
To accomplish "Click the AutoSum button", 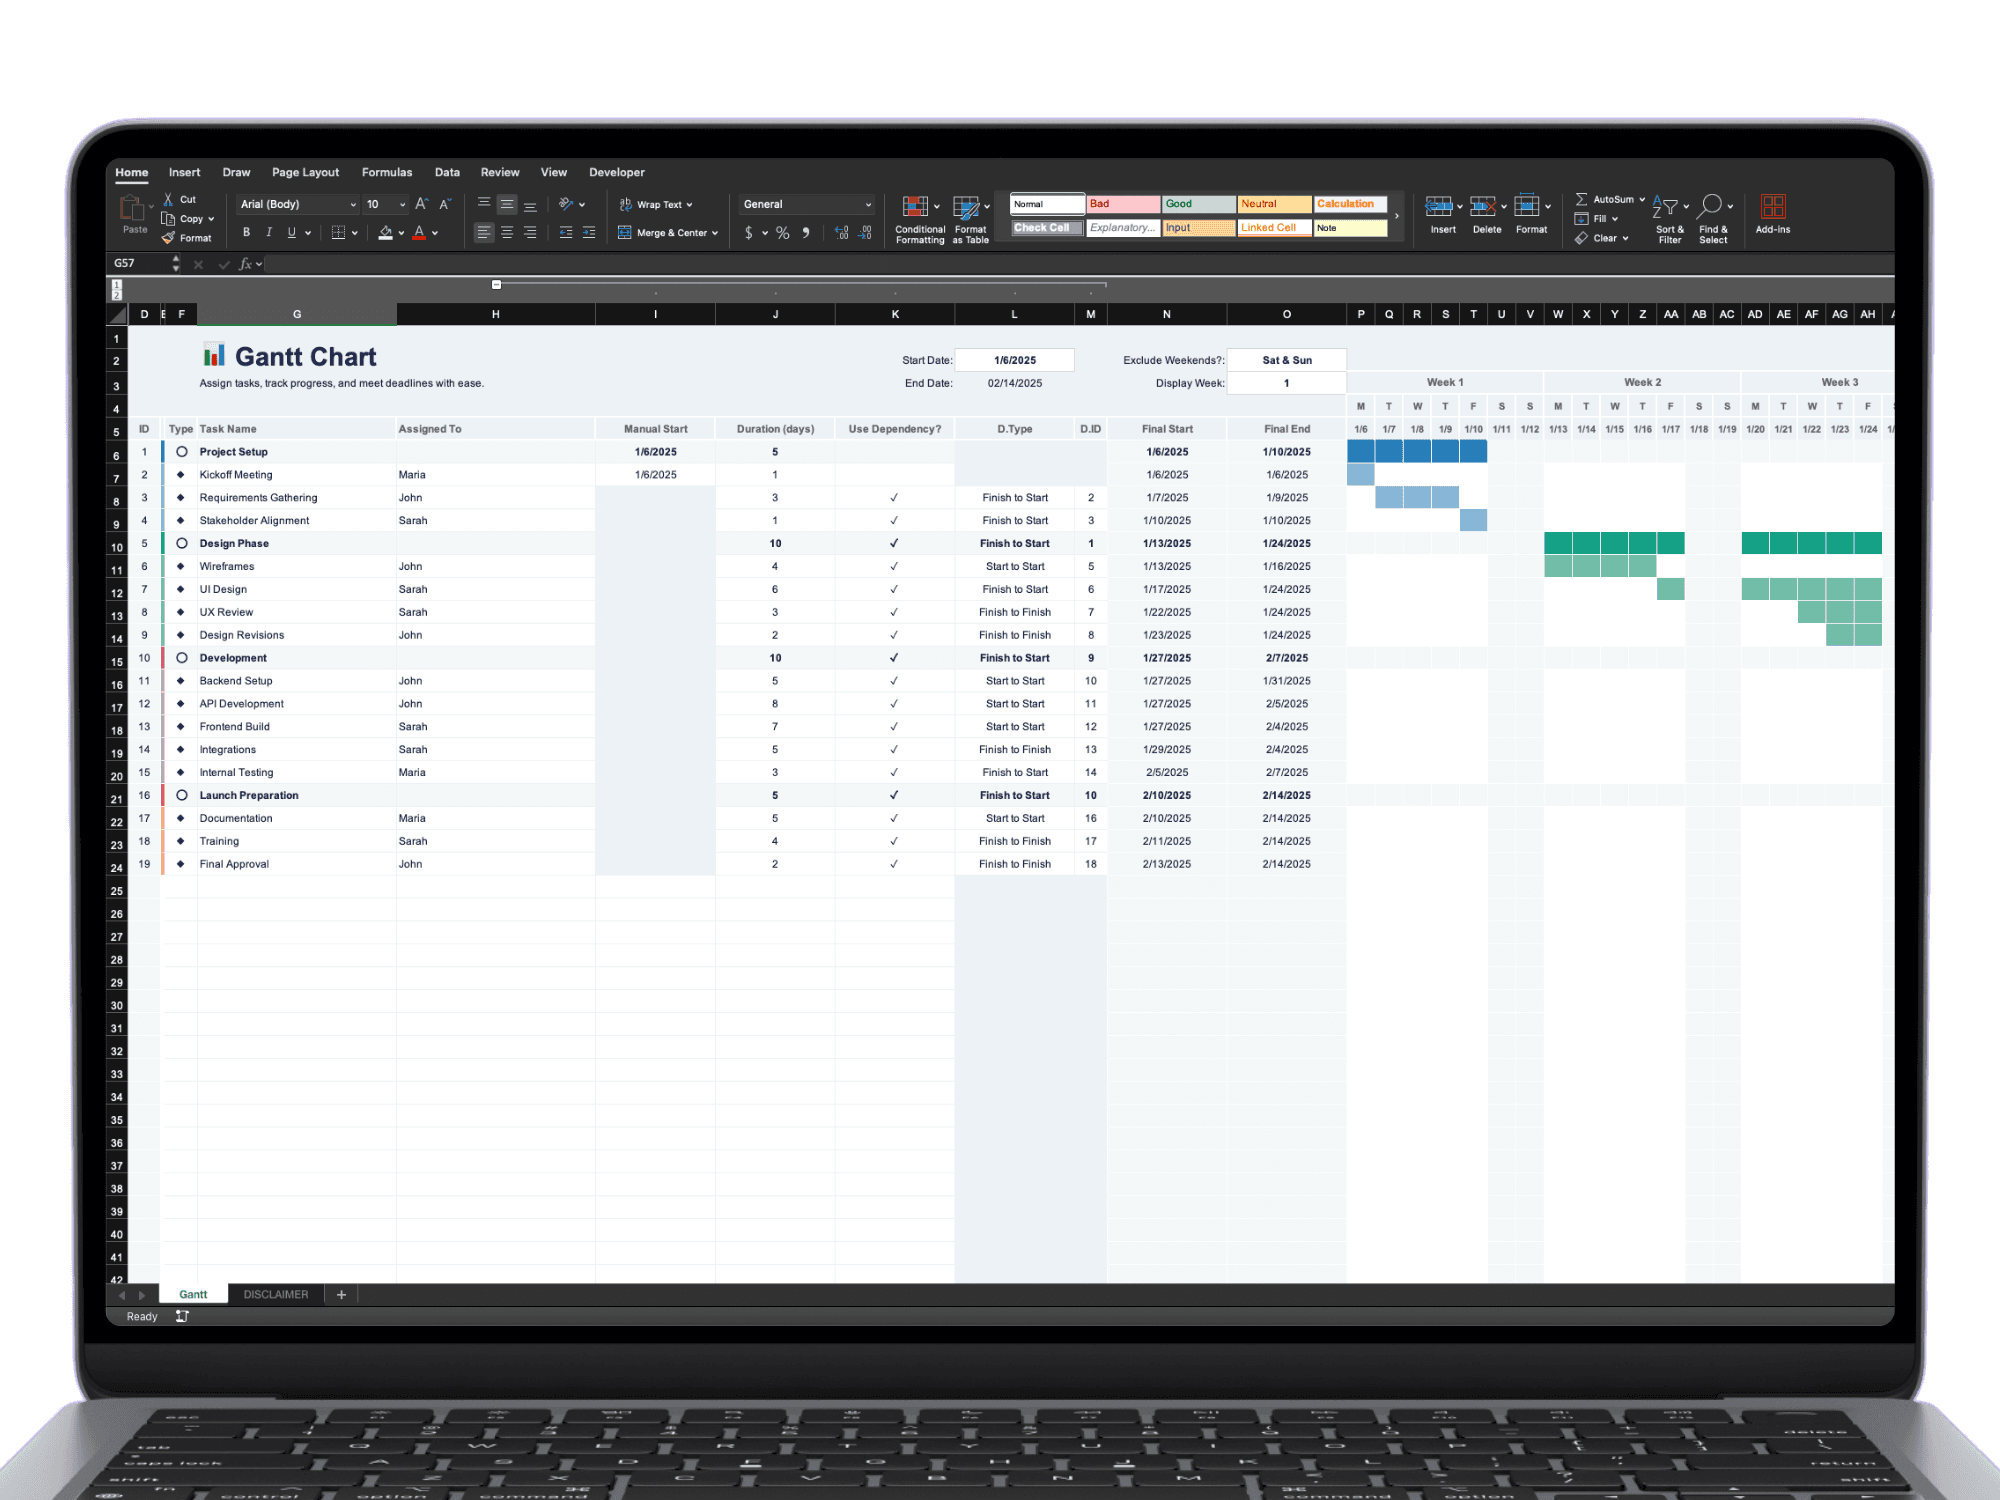I will pyautogui.click(x=1610, y=199).
